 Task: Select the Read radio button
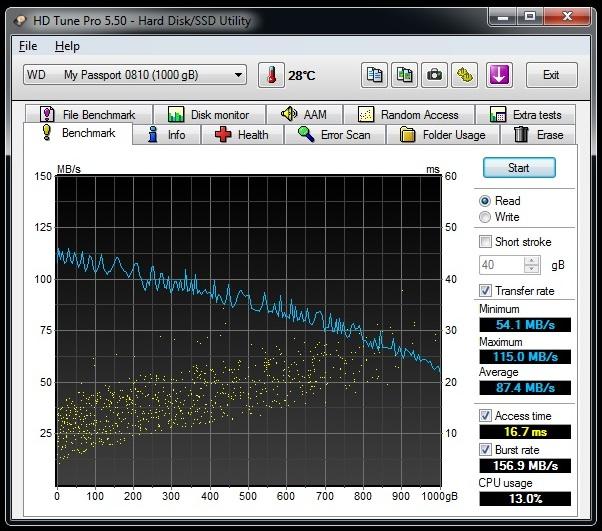tap(485, 201)
